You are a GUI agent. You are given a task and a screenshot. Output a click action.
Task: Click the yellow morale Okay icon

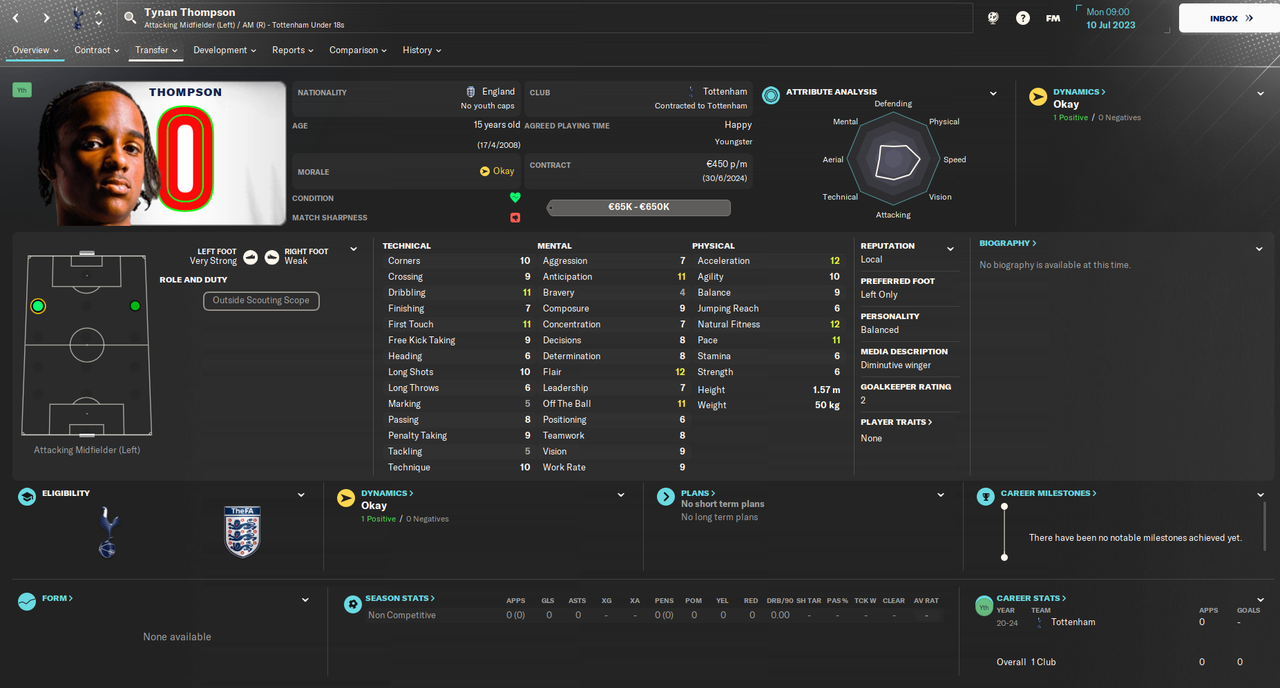[485, 171]
